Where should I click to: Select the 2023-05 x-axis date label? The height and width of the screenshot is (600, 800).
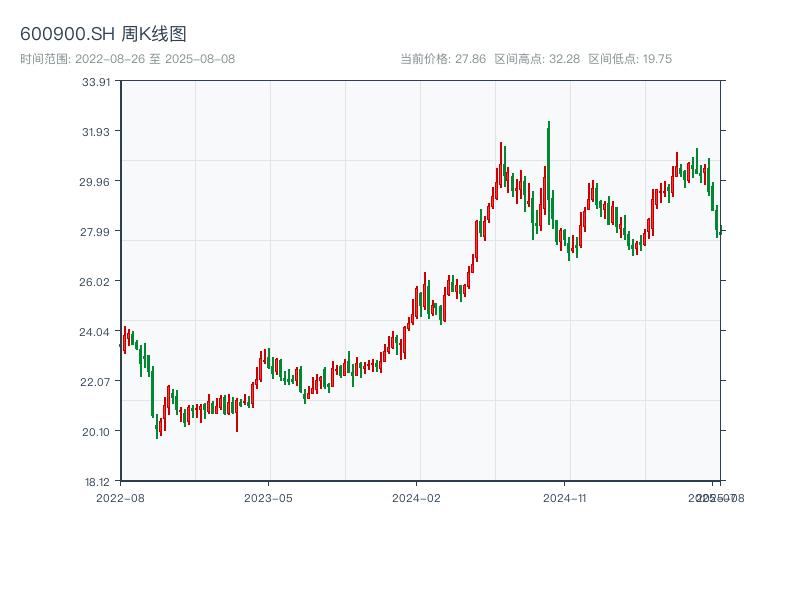coord(268,497)
